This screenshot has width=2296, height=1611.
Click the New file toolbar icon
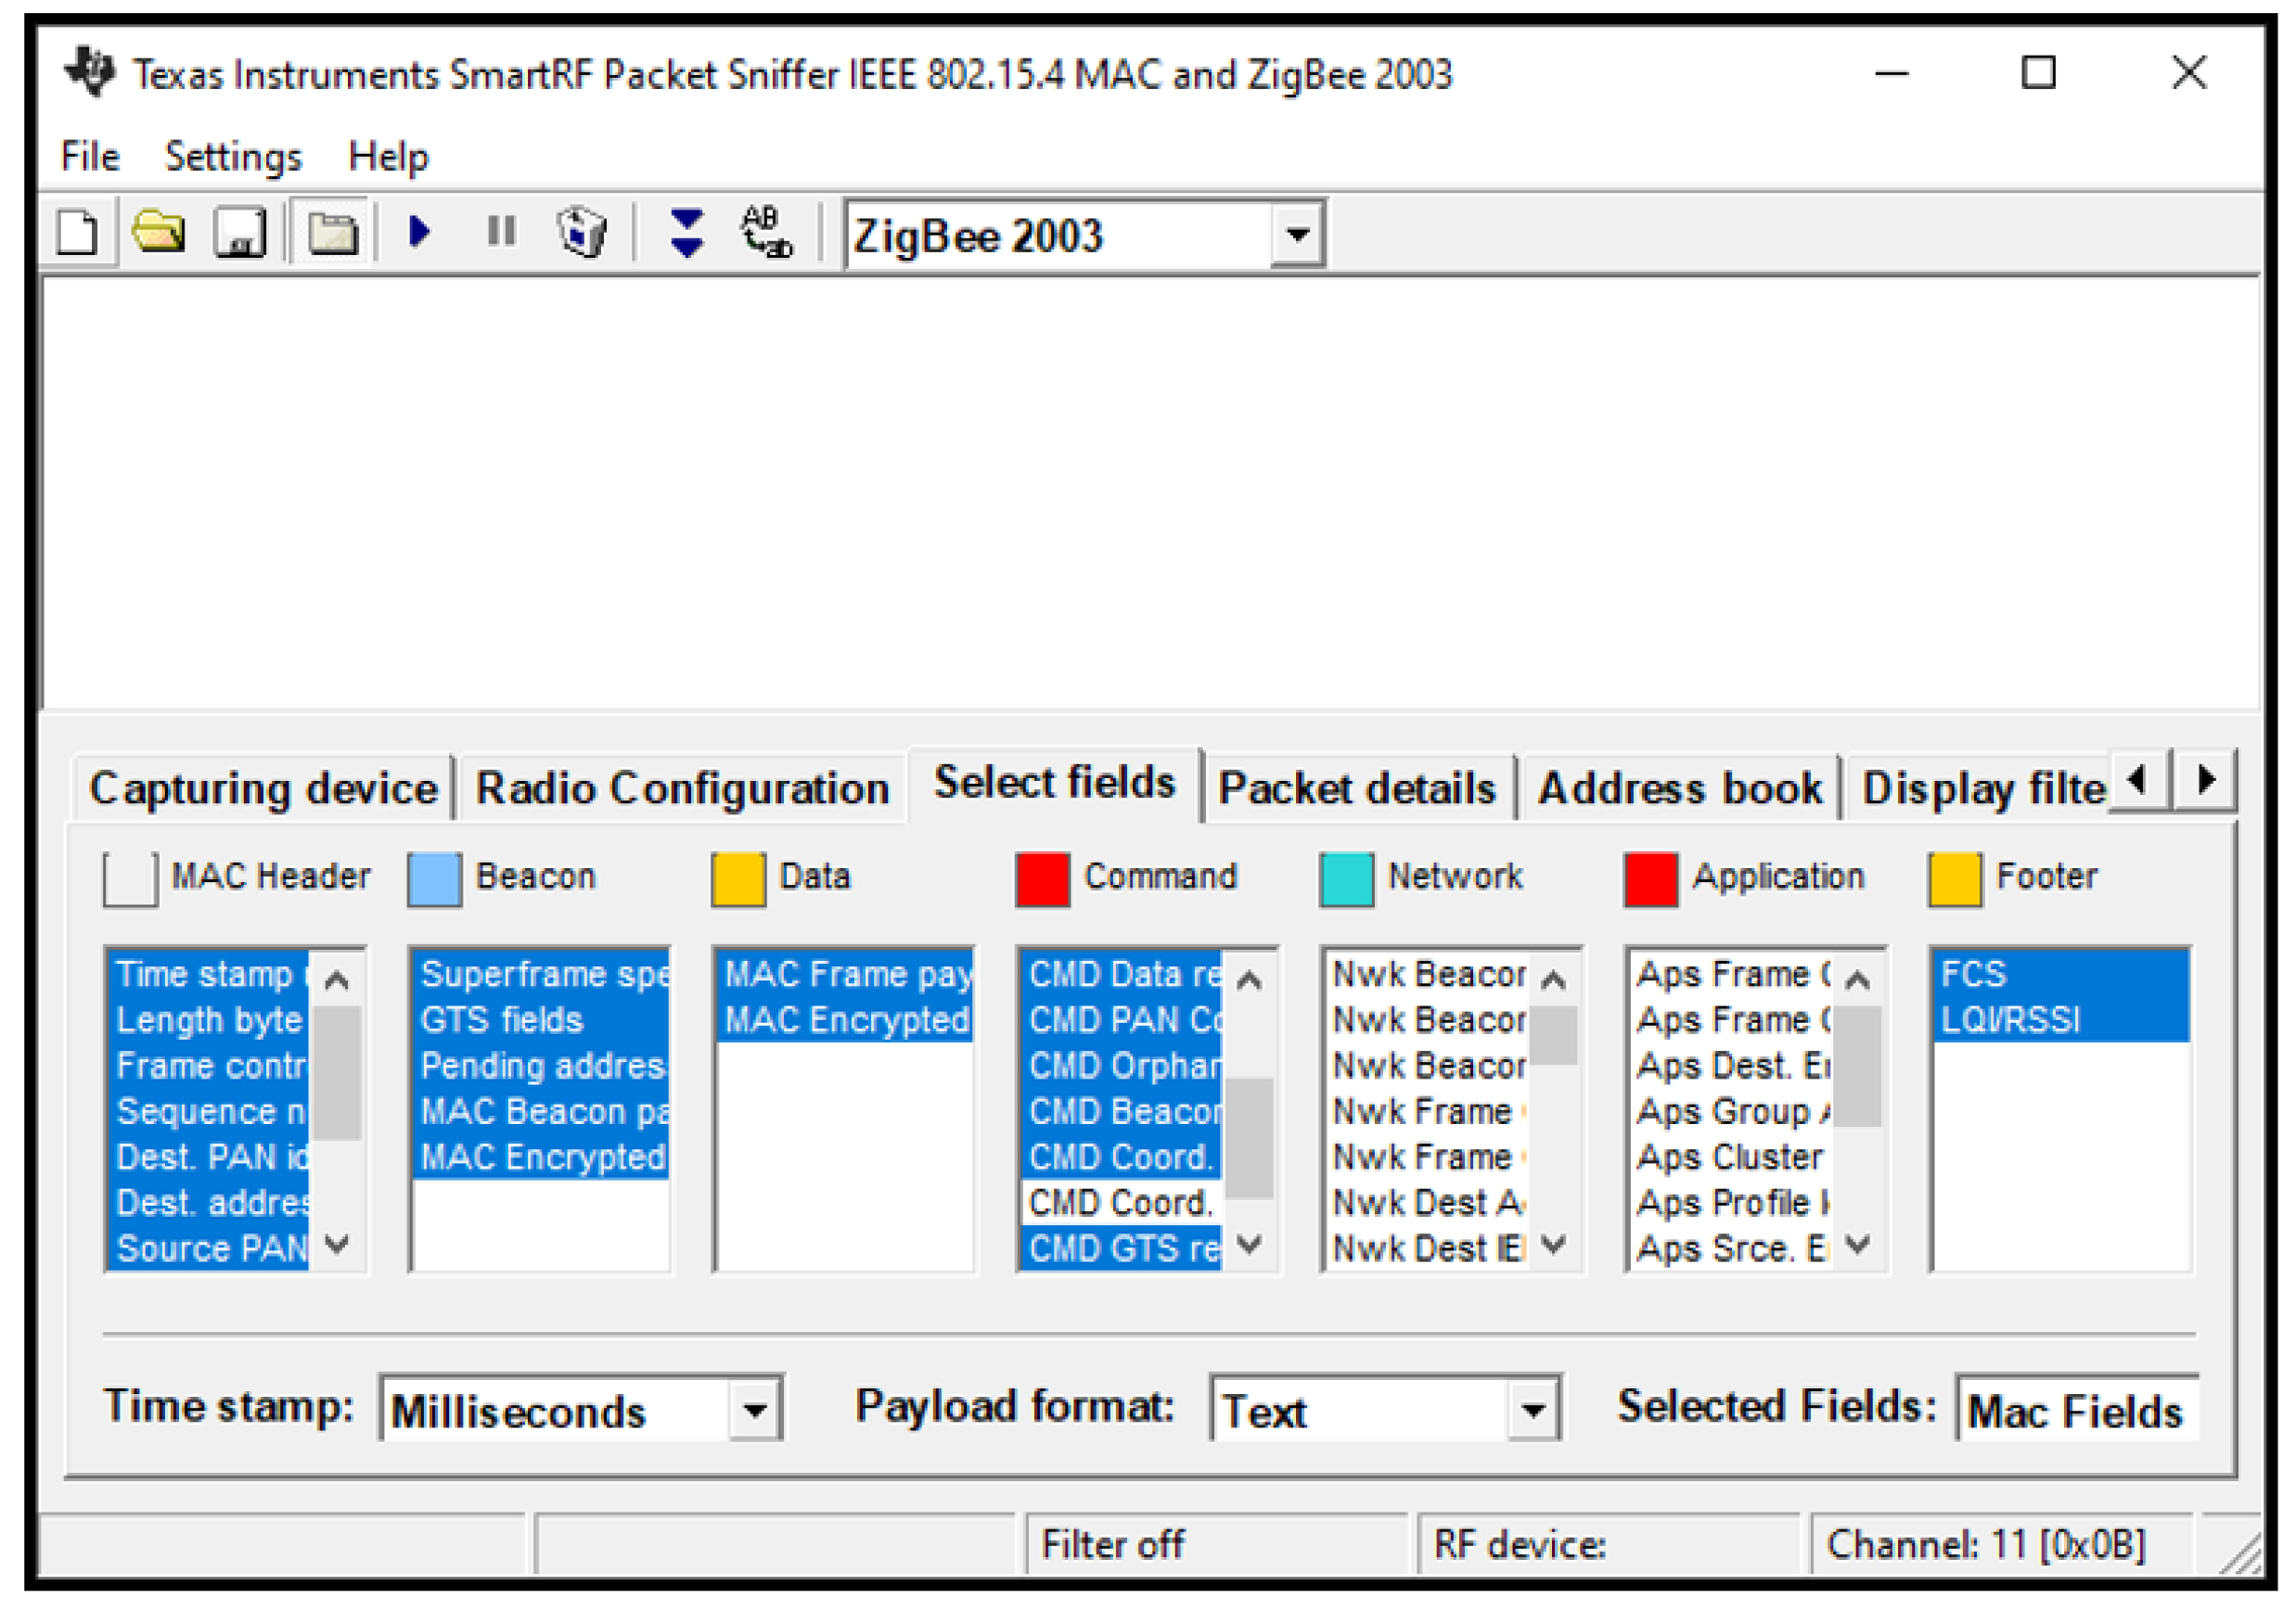tap(78, 233)
